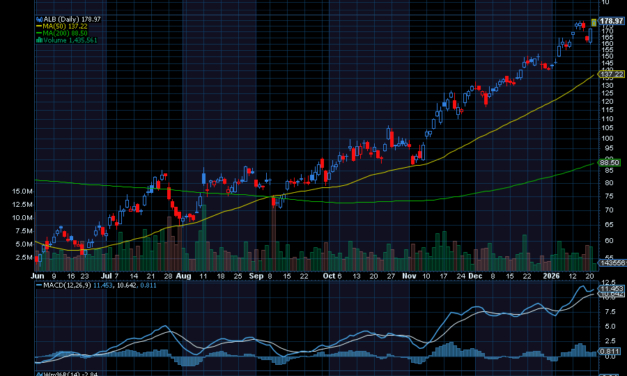Click the 2.5M volume axis label
The height and width of the screenshot is (376, 627).
pyautogui.click(x=24, y=257)
